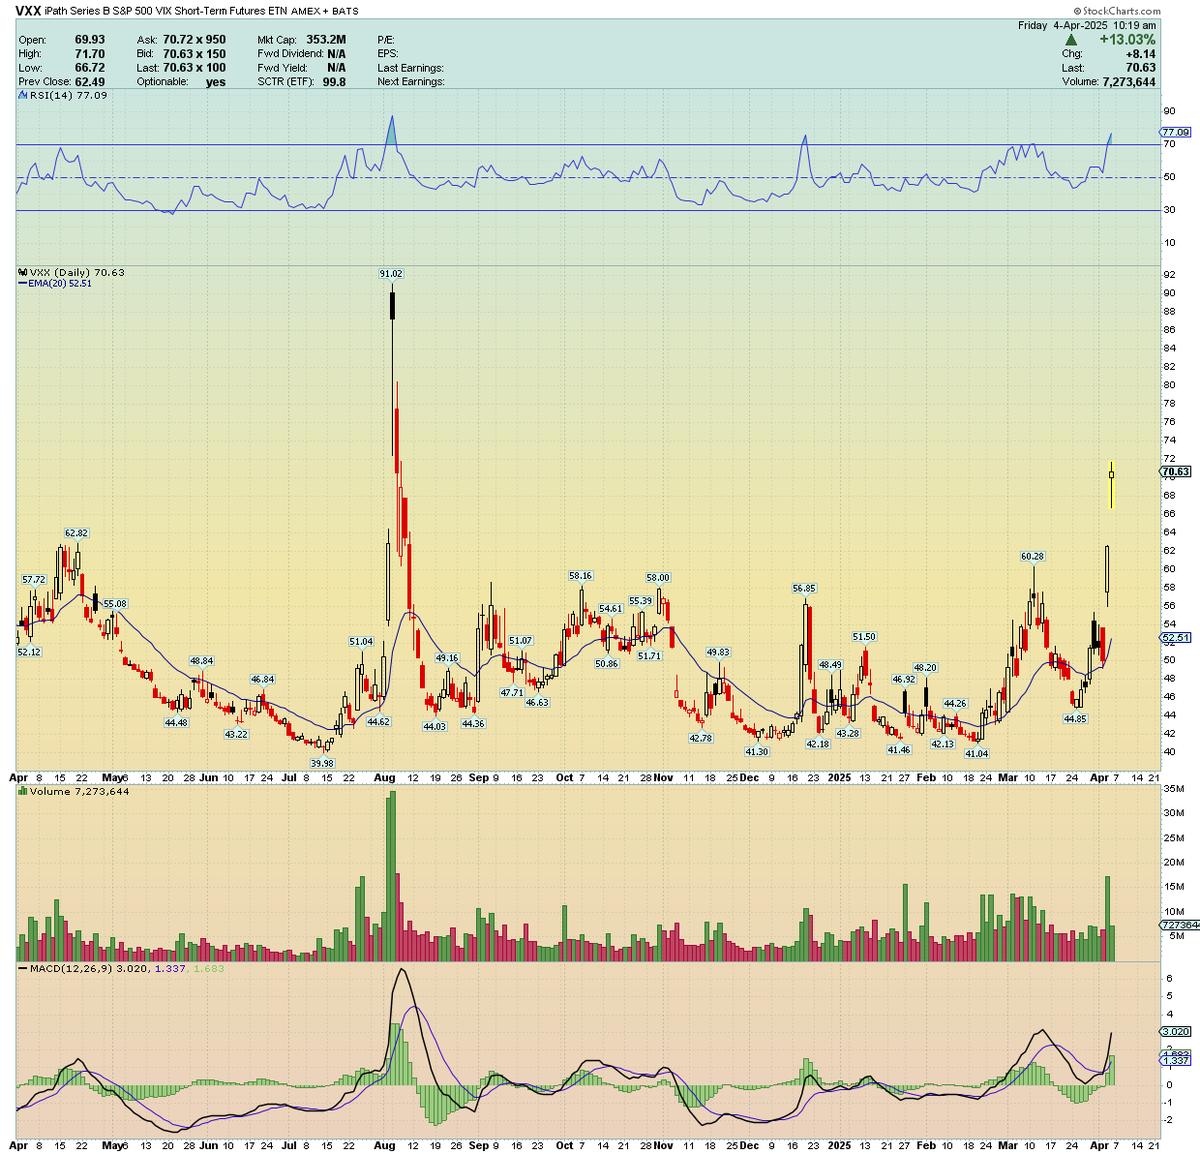Click the tallest green August volume bar
This screenshot has width=1200, height=1154.
[x=392, y=876]
